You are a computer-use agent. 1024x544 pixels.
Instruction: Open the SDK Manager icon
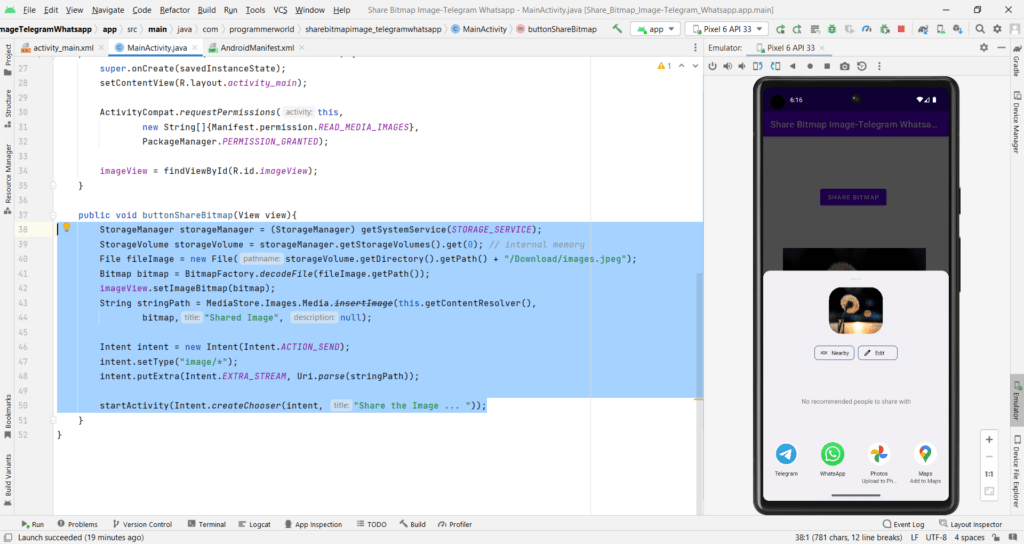tap(957, 29)
